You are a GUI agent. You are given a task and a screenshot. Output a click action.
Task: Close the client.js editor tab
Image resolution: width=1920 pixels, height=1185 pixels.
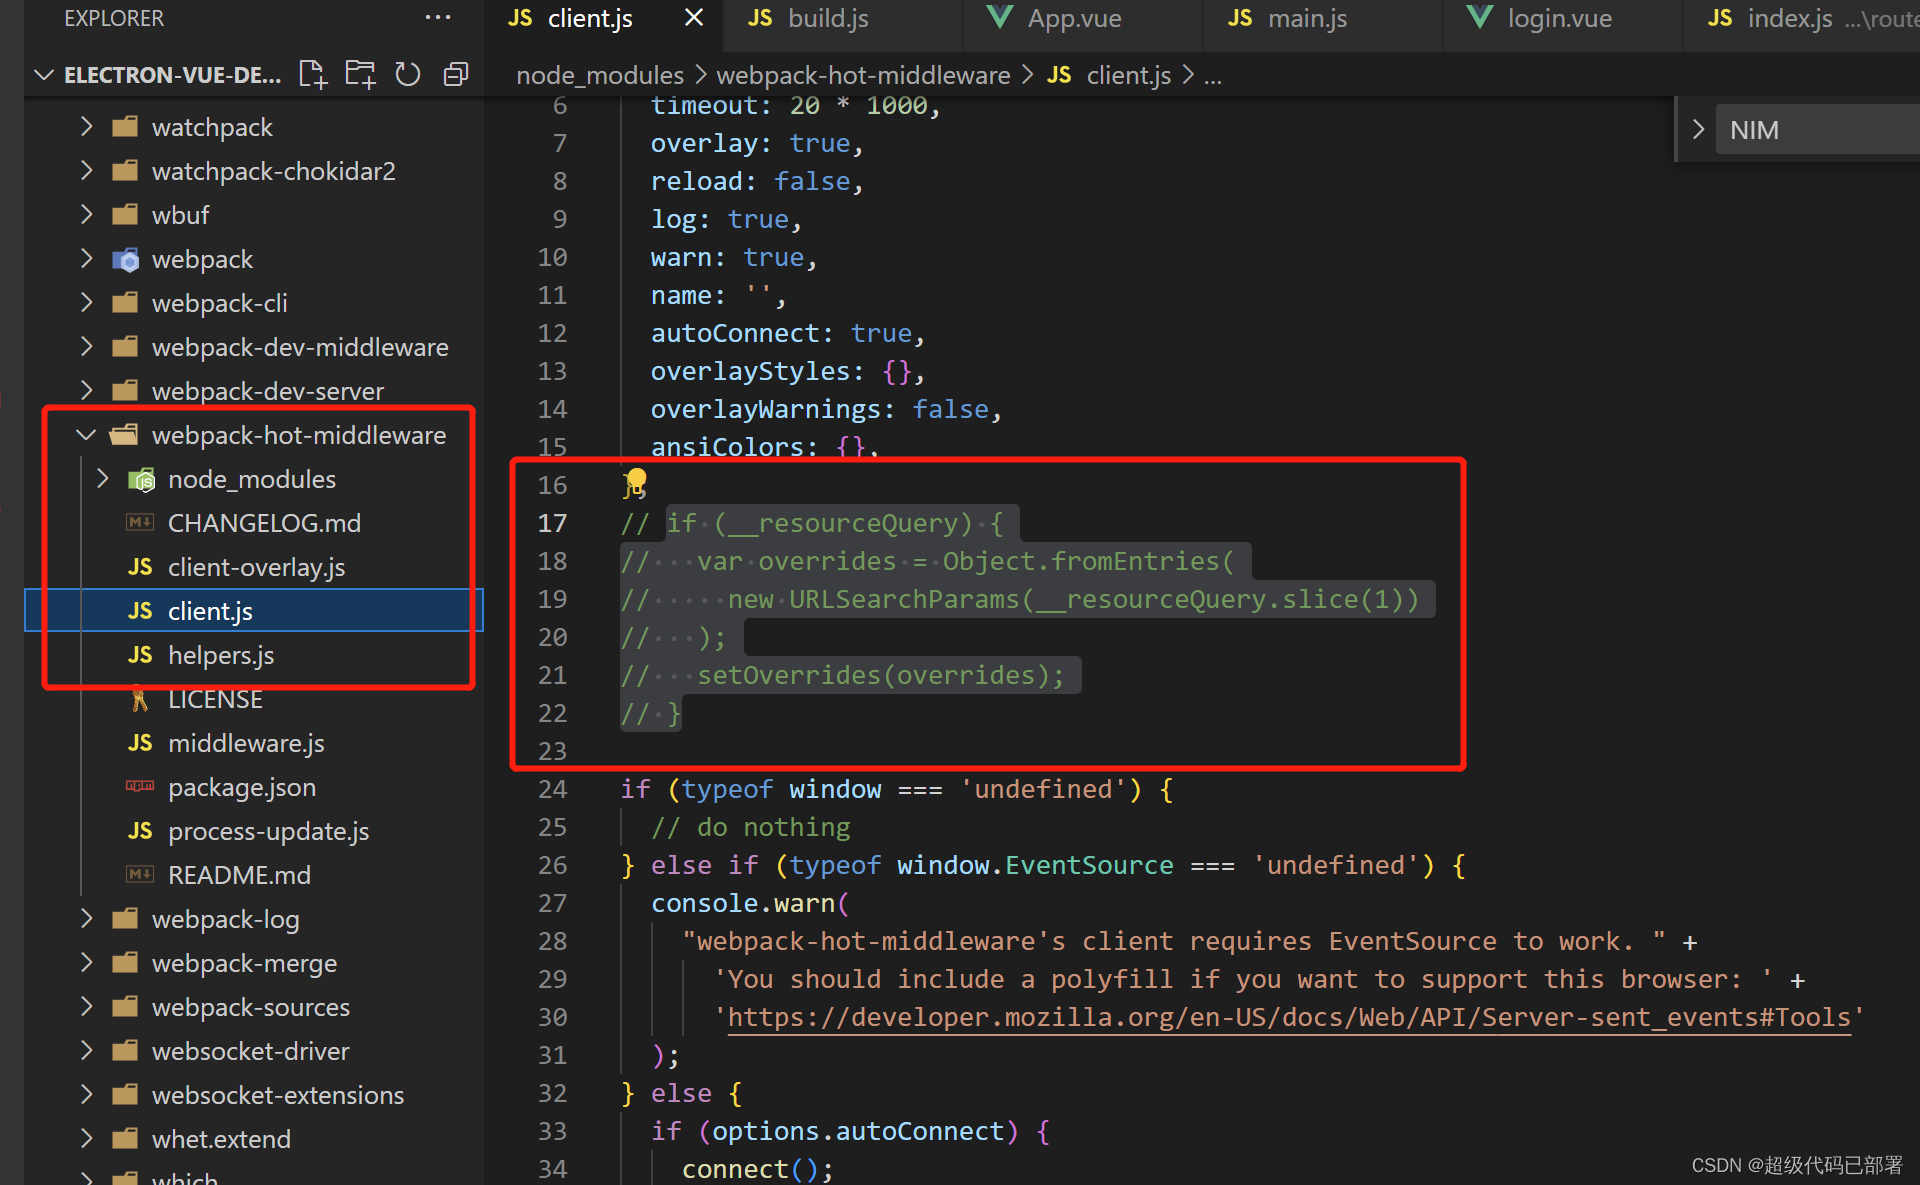[693, 17]
